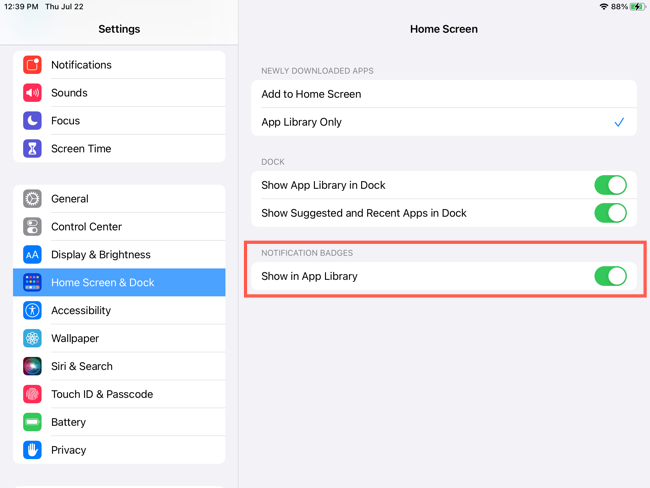Tap the Screen Time hourglass icon

[32, 149]
